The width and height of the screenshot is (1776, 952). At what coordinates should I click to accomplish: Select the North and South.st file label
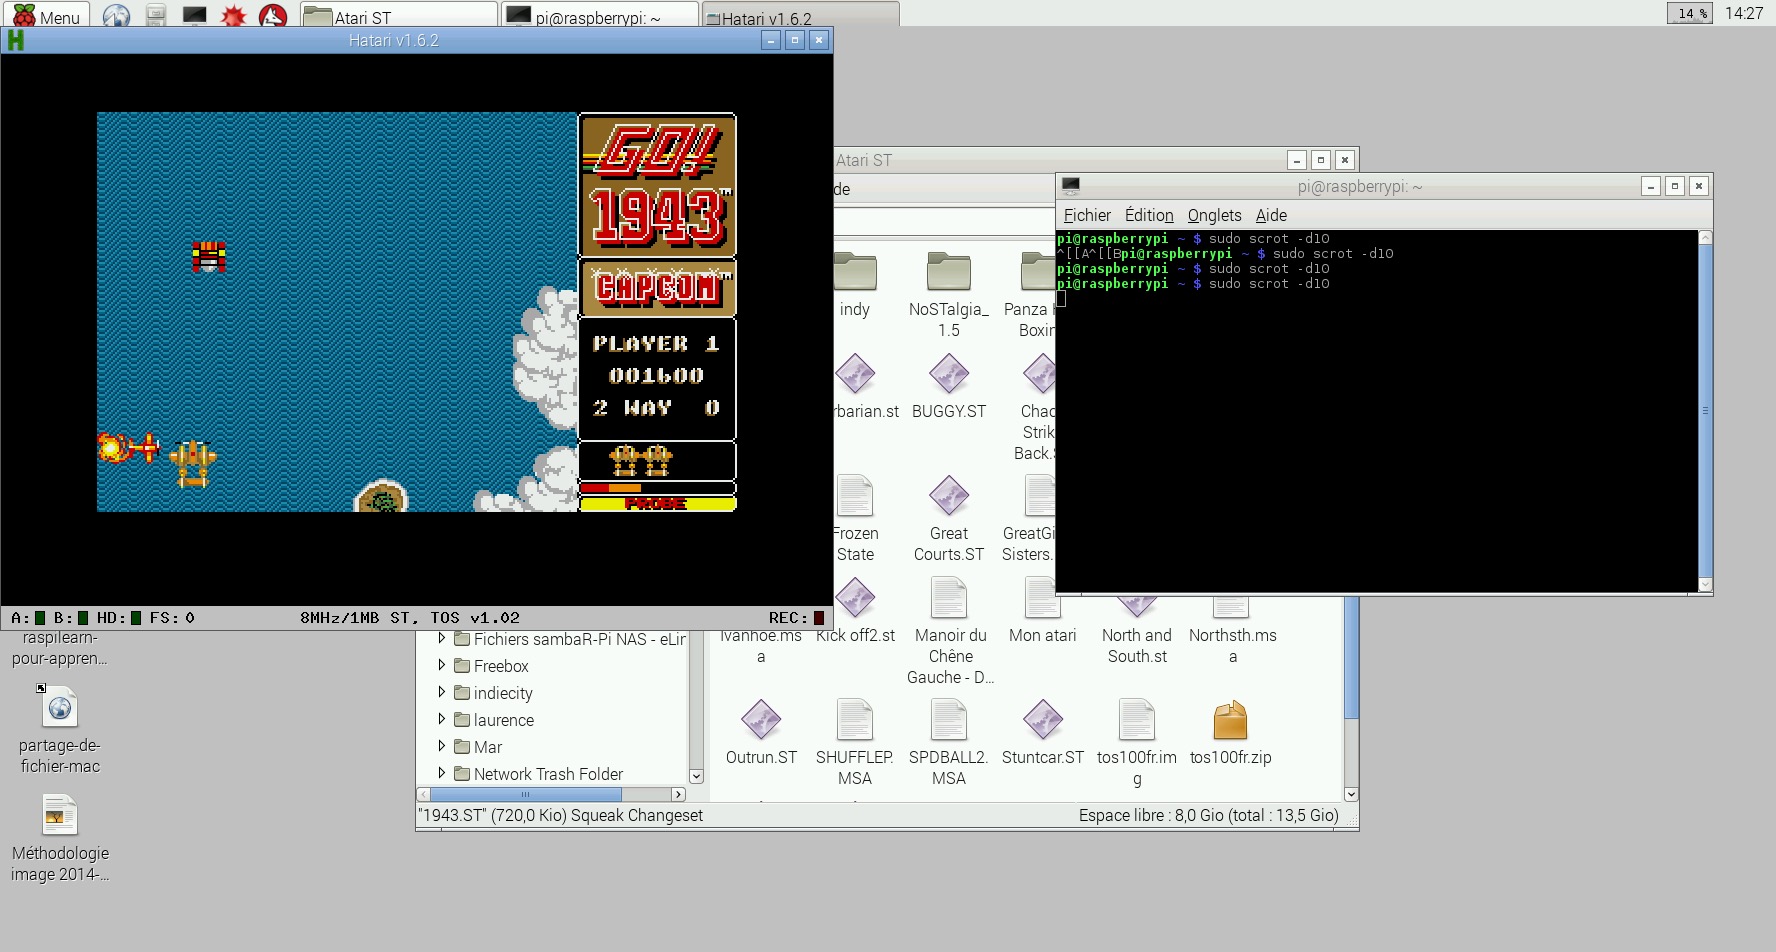coord(1137,646)
